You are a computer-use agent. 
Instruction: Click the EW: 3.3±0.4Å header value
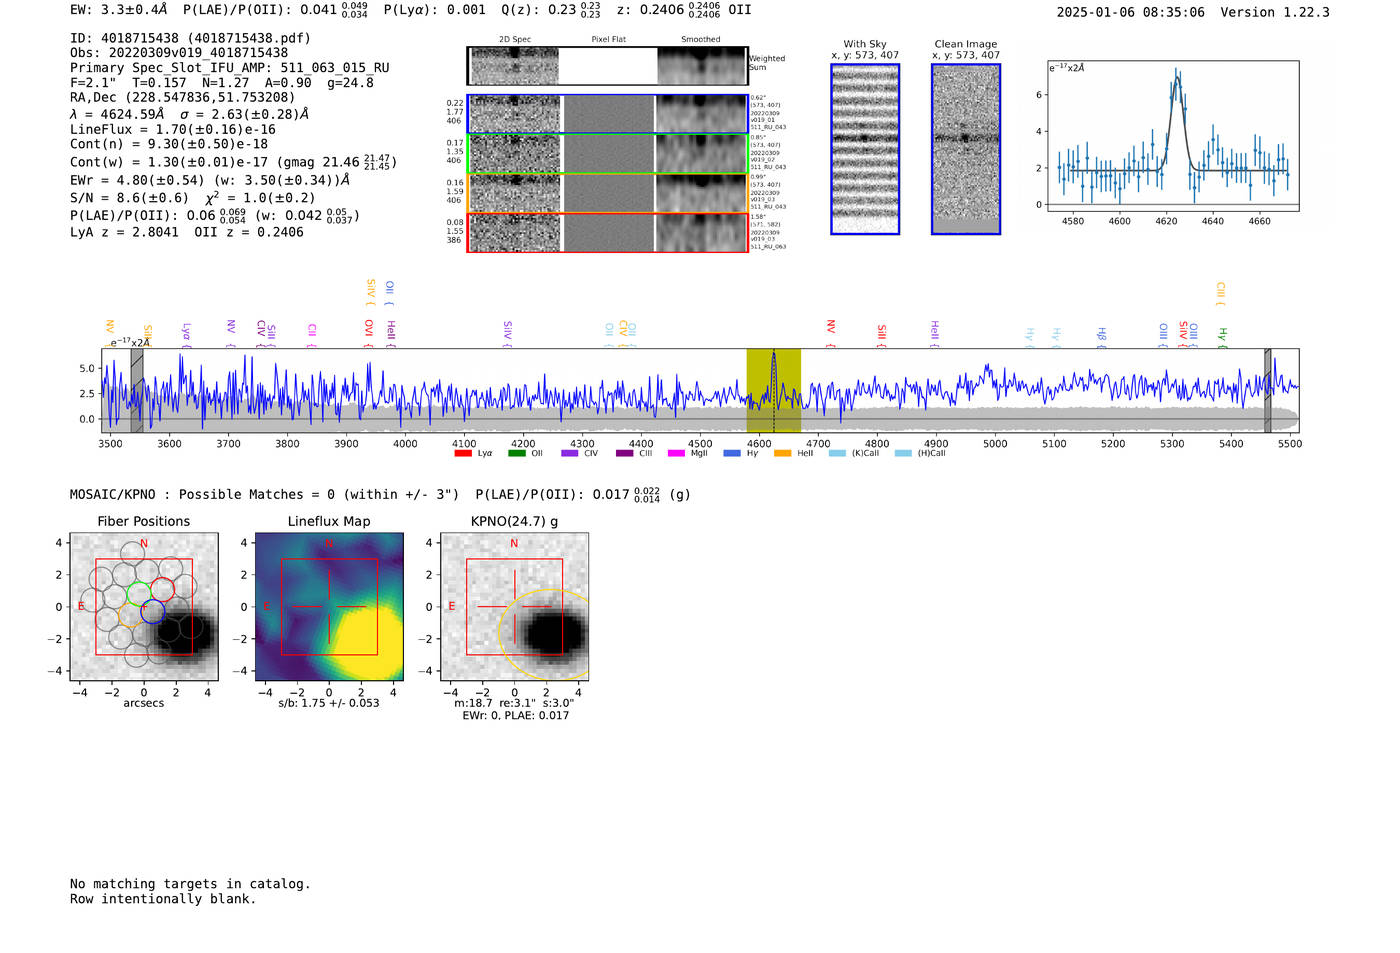[119, 10]
